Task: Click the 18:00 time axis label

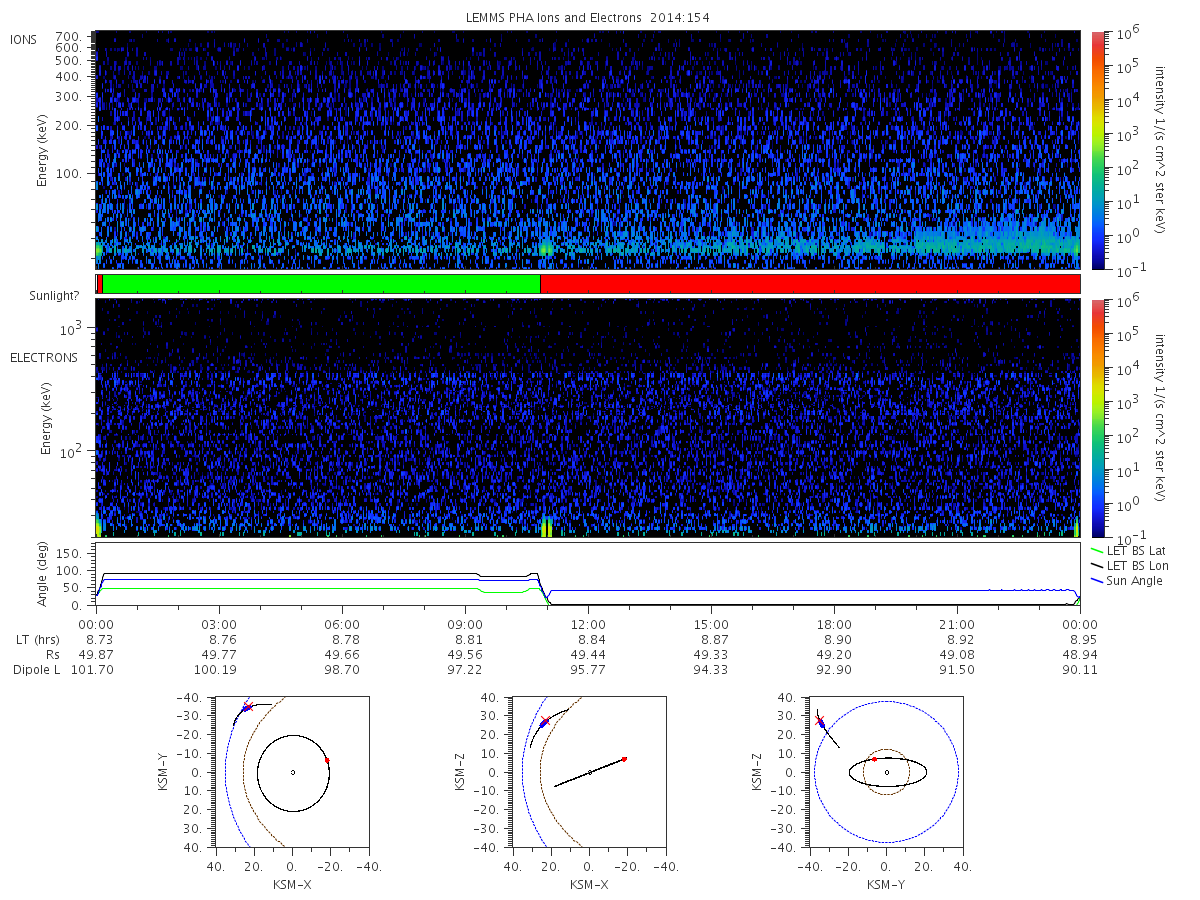Action: click(834, 624)
